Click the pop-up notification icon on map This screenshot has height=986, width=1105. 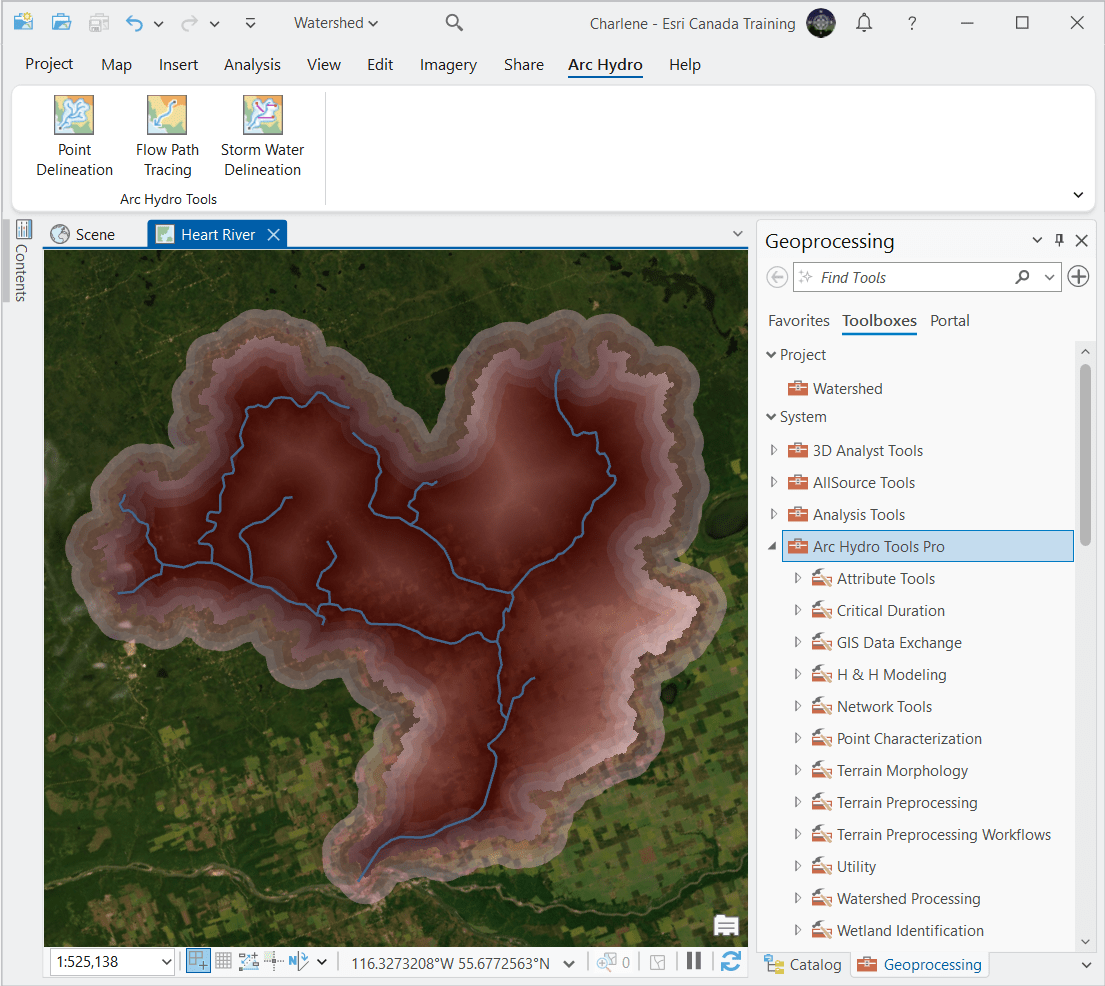click(x=726, y=925)
